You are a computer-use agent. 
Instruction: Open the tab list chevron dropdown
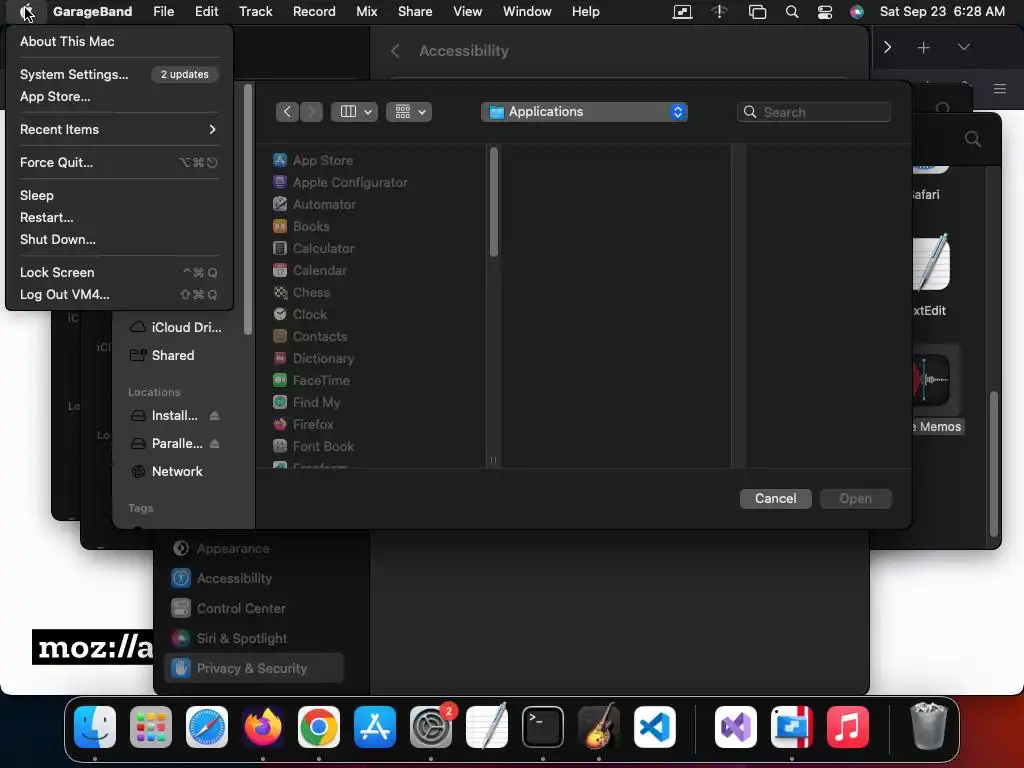click(x=963, y=48)
